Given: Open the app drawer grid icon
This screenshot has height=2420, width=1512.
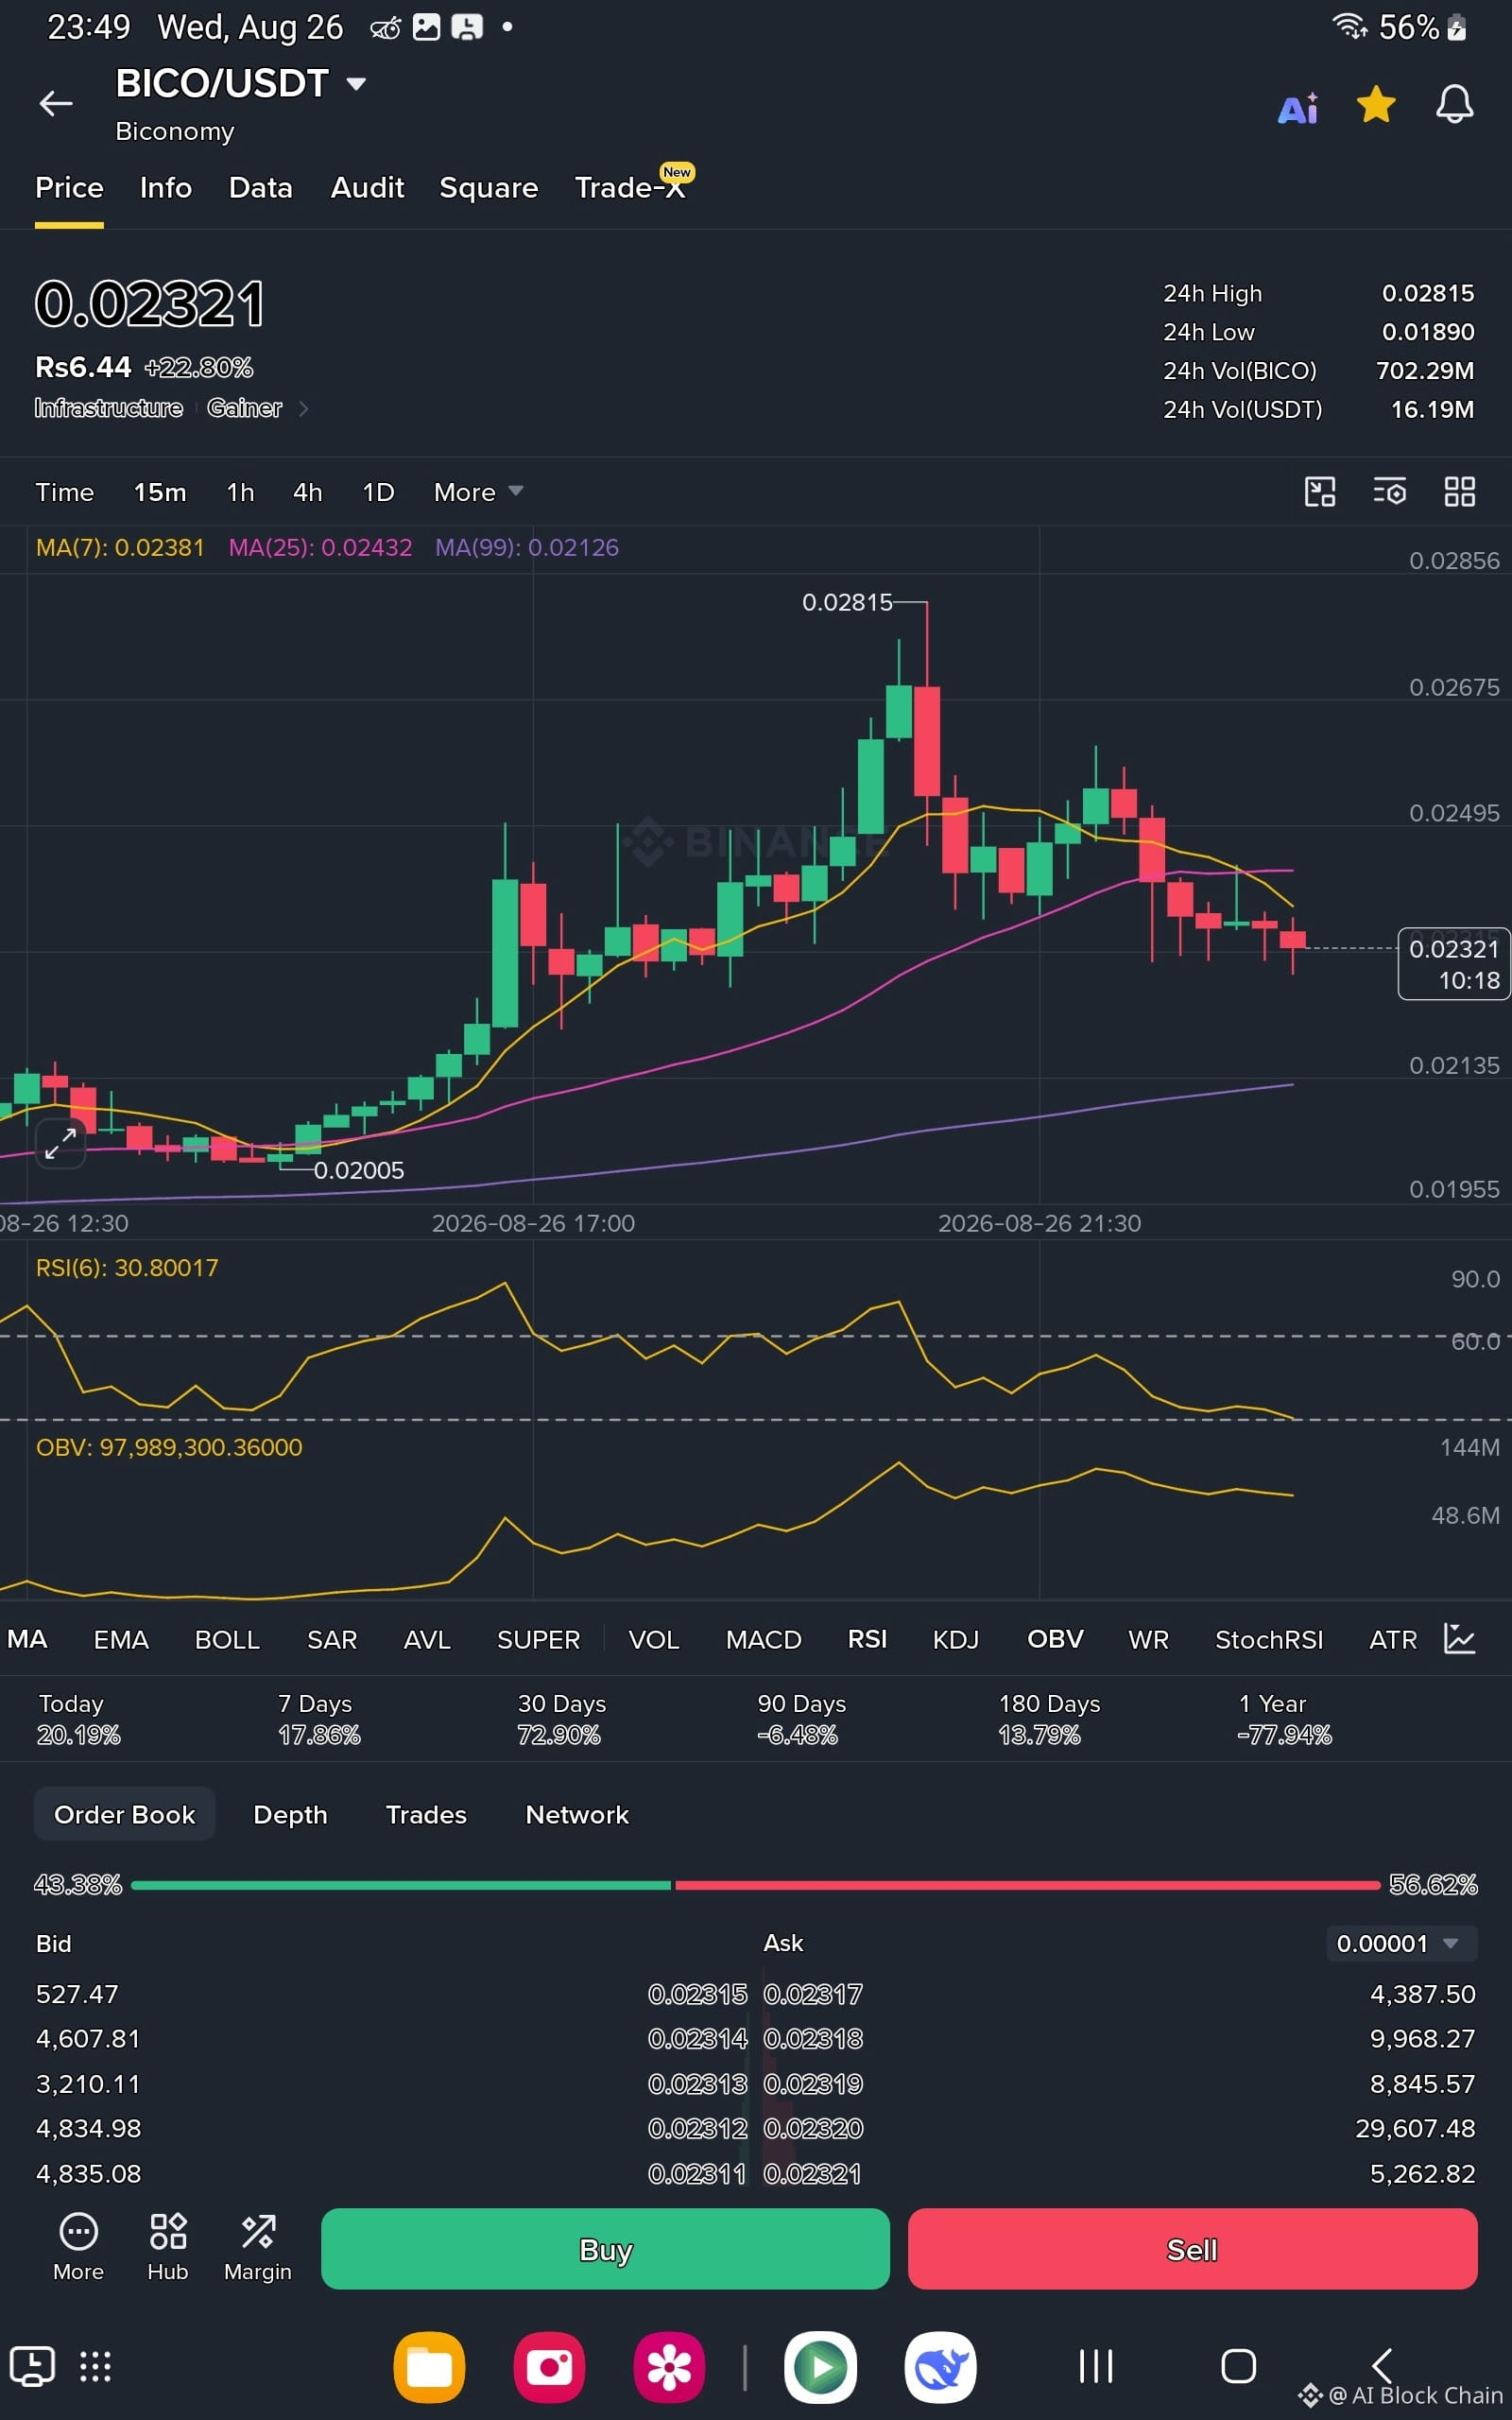Looking at the screenshot, I should [x=95, y=2366].
